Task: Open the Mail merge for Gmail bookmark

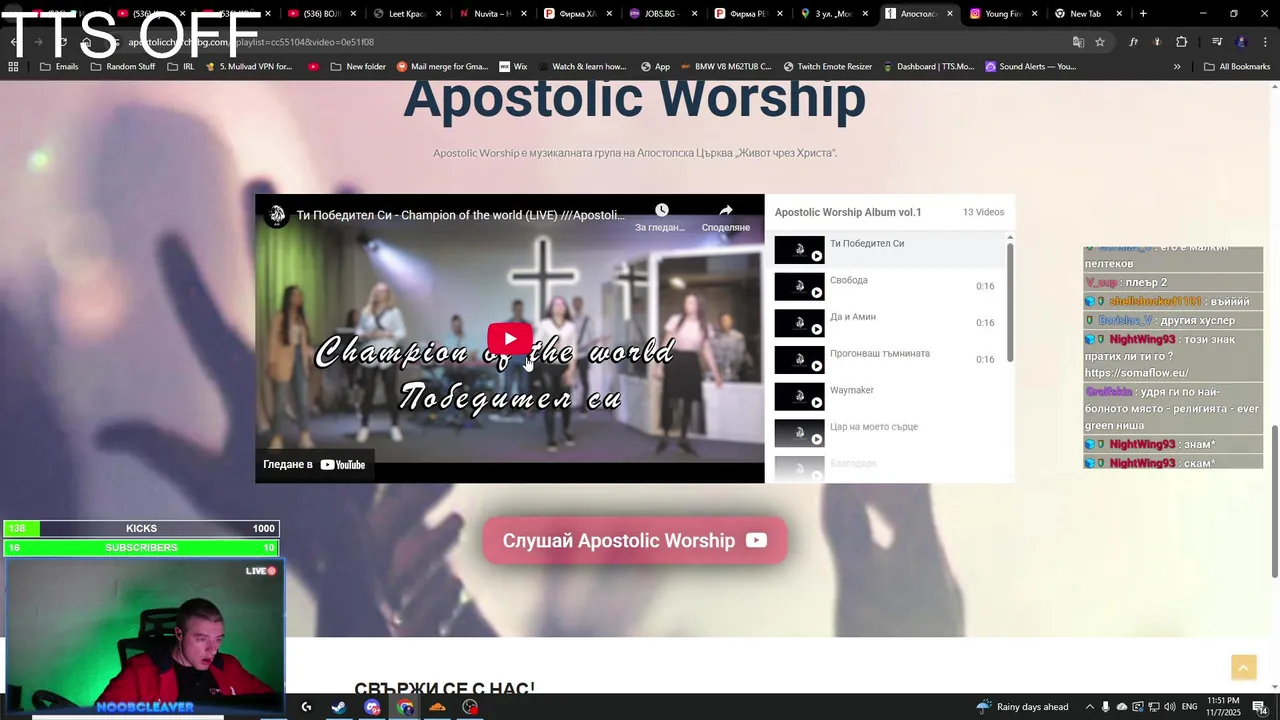Action: click(442, 67)
